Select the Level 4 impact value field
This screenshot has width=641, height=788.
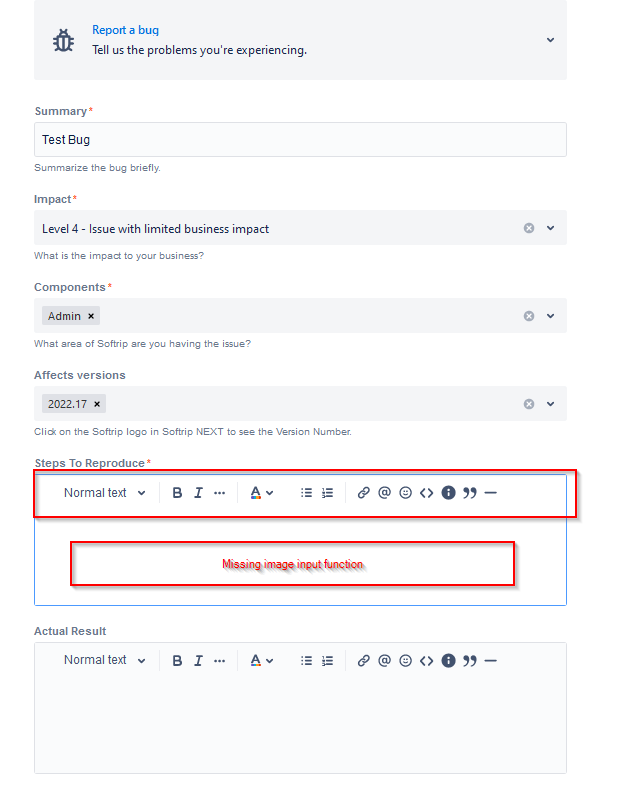click(300, 228)
